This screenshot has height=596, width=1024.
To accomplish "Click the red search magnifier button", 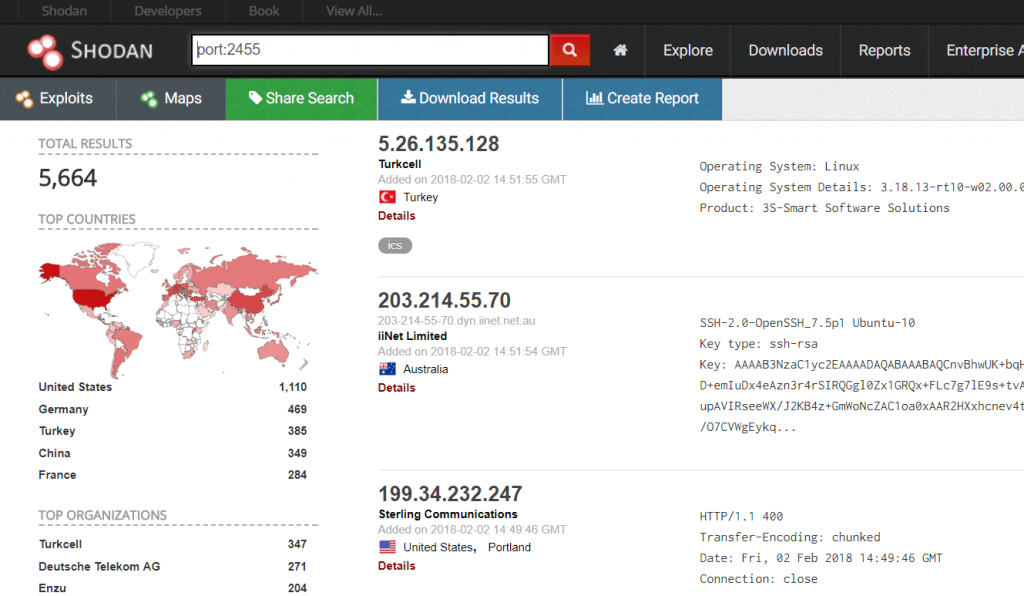I will pos(569,50).
